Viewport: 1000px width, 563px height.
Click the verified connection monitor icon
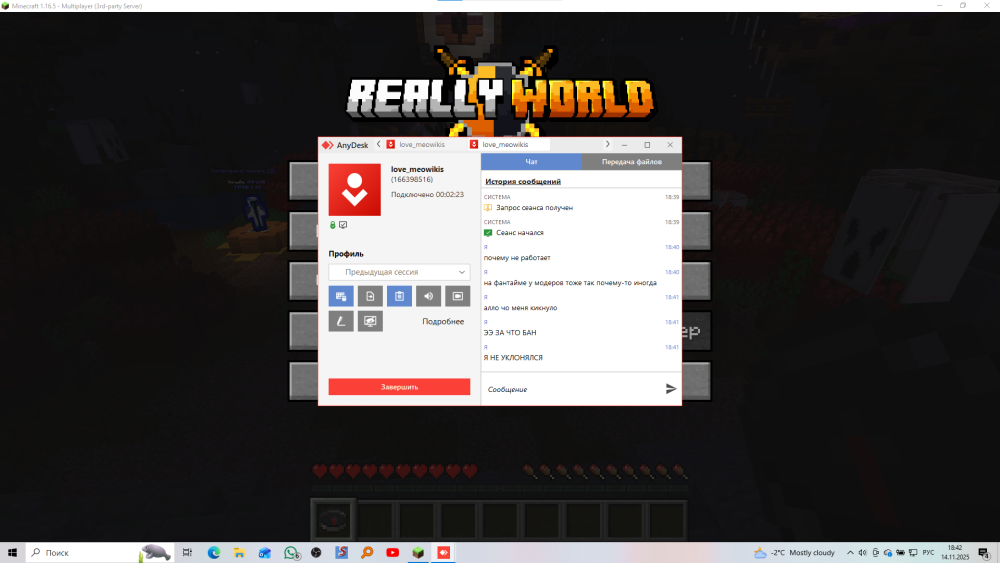pyautogui.click(x=343, y=225)
